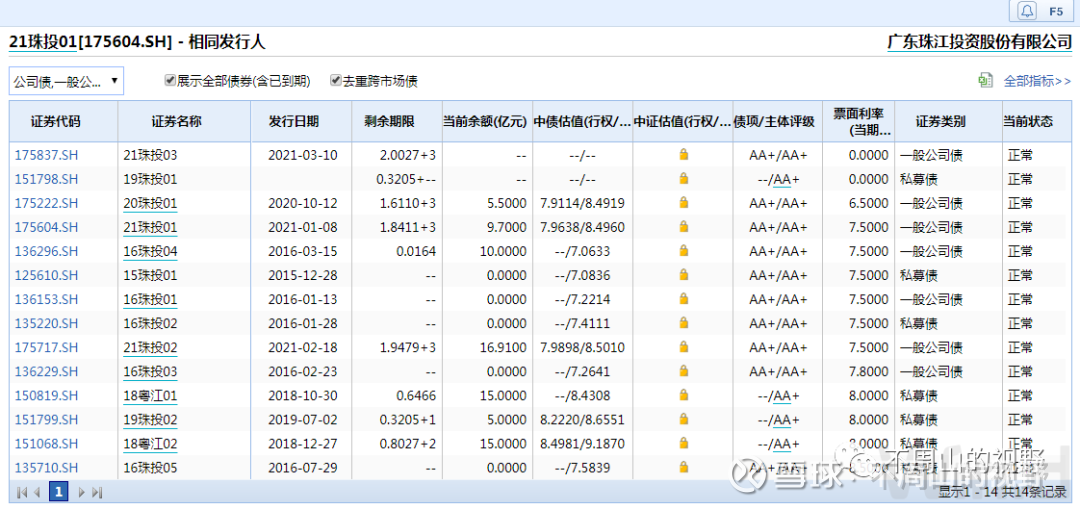
Task: Open 全部指标 link
Action: pyautogui.click(x=1037, y=81)
